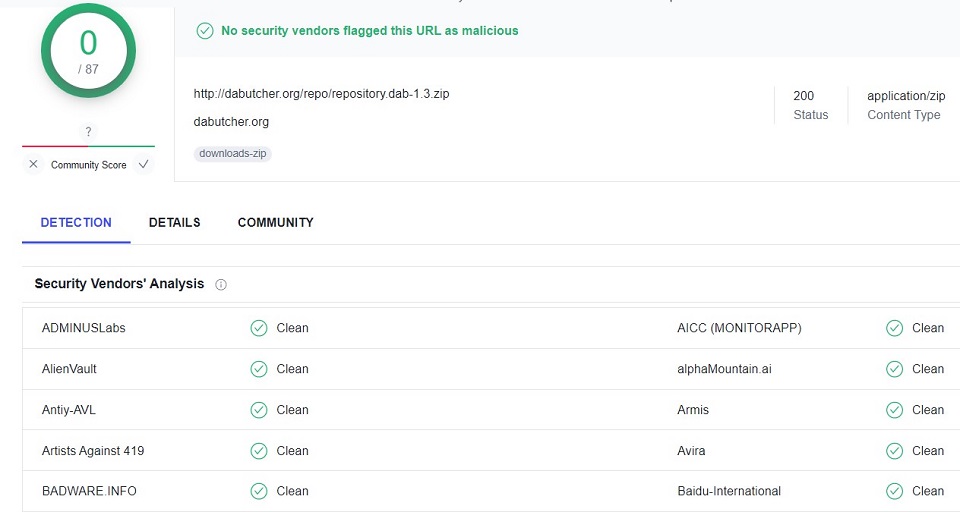The width and height of the screenshot is (960, 512).
Task: Click the Clean check icon for alphaMountain.ai
Action: (x=894, y=369)
